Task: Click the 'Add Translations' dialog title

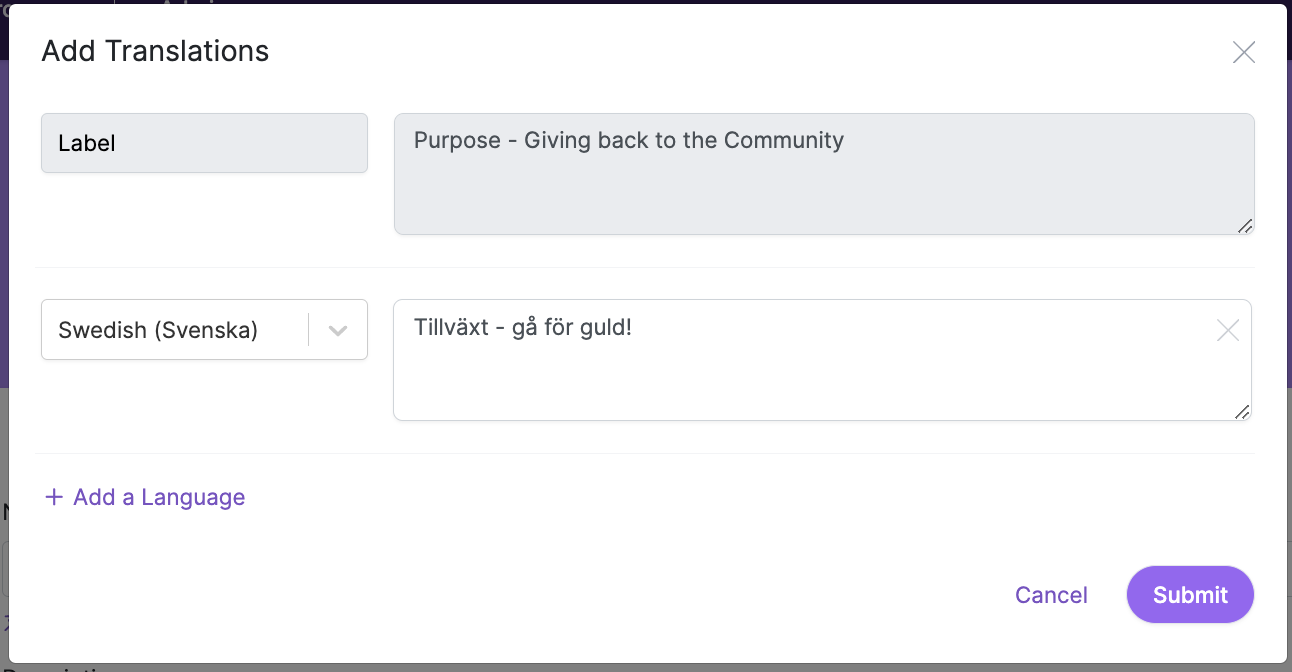Action: [155, 51]
